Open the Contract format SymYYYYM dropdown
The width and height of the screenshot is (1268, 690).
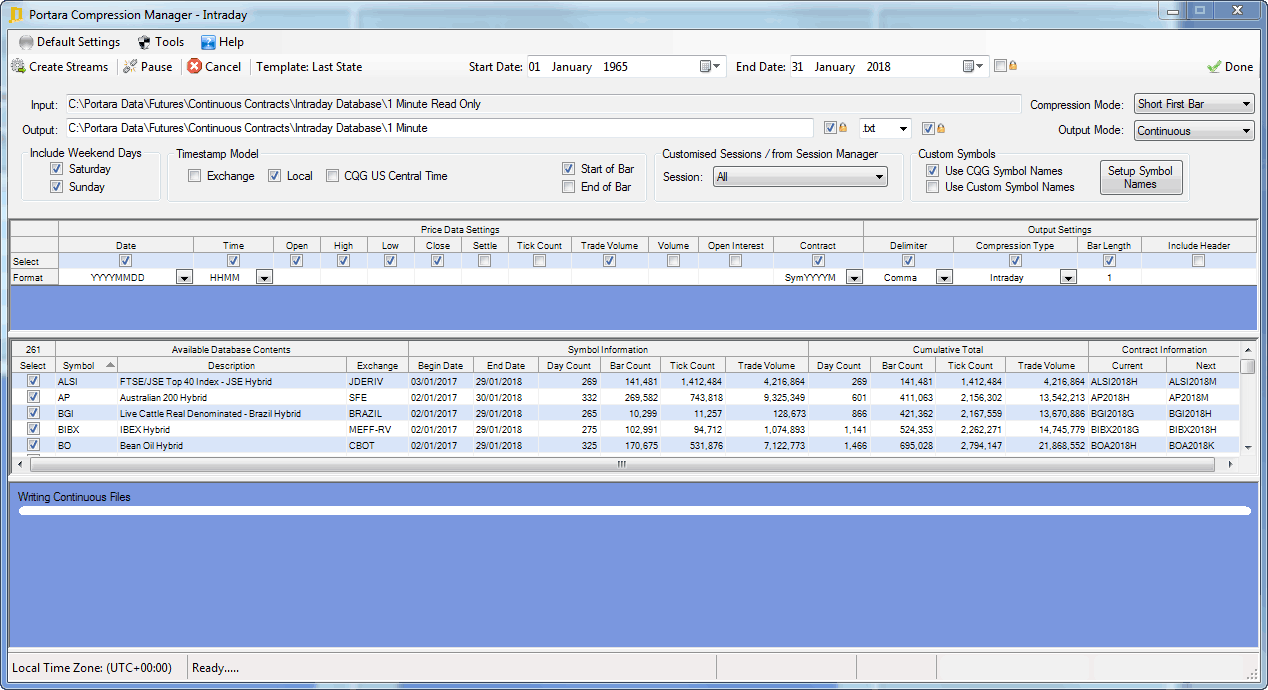[x=854, y=278]
